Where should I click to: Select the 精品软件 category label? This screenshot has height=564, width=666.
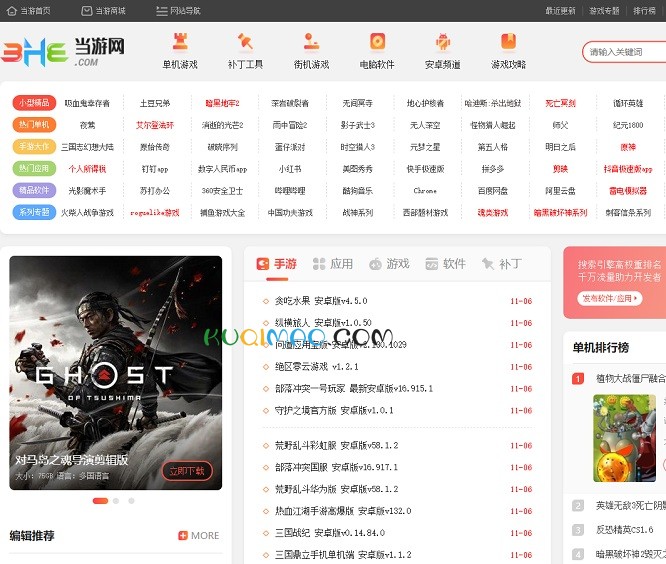coord(34,190)
